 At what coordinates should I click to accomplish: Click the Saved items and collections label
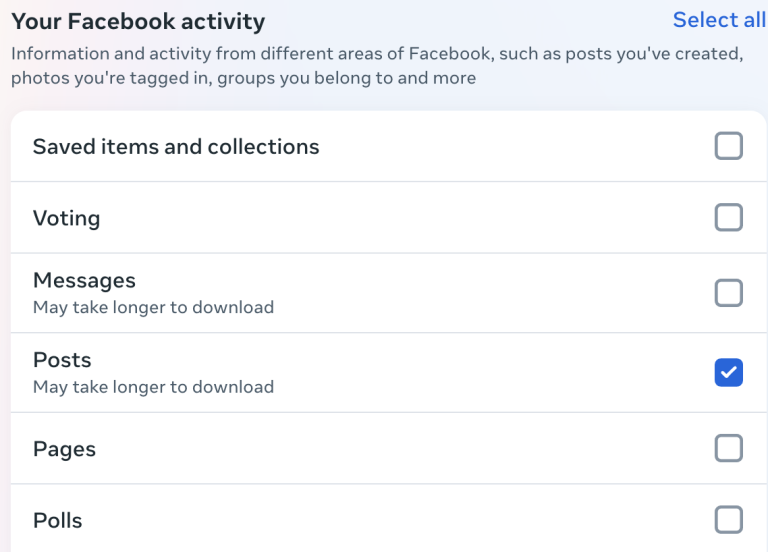[x=176, y=146]
